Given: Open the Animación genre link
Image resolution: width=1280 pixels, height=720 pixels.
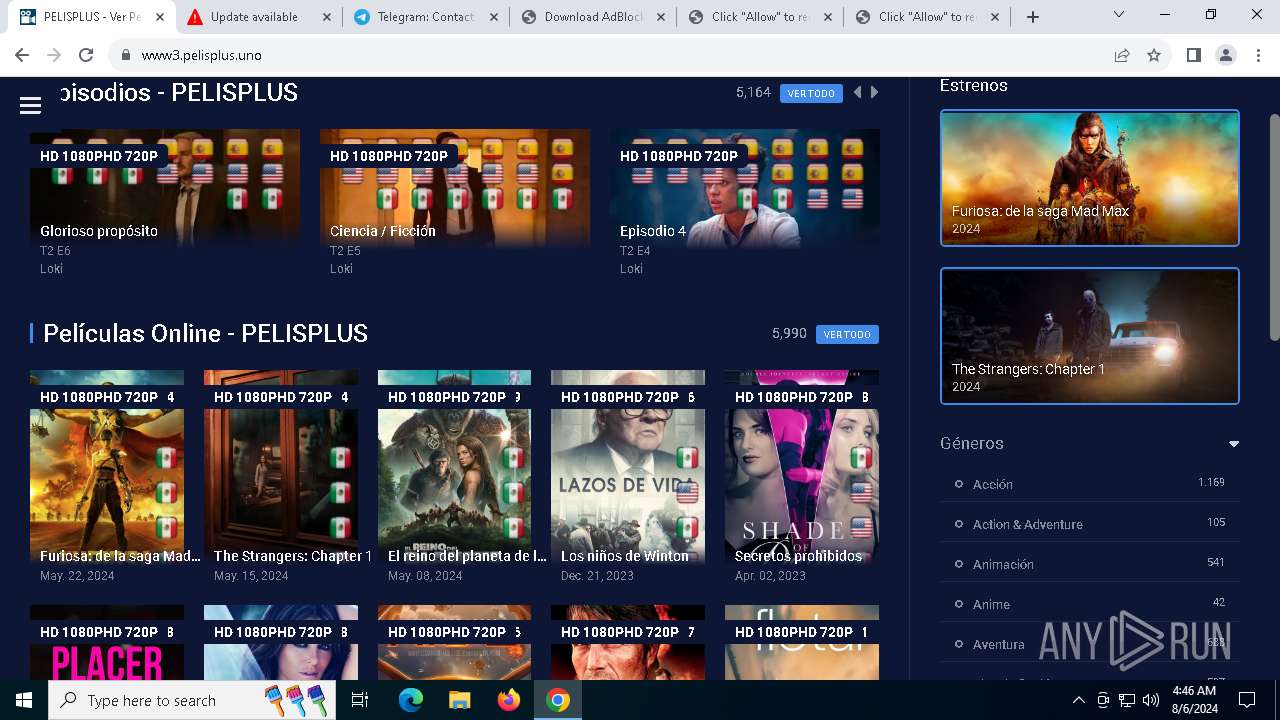Looking at the screenshot, I should point(1003,564).
